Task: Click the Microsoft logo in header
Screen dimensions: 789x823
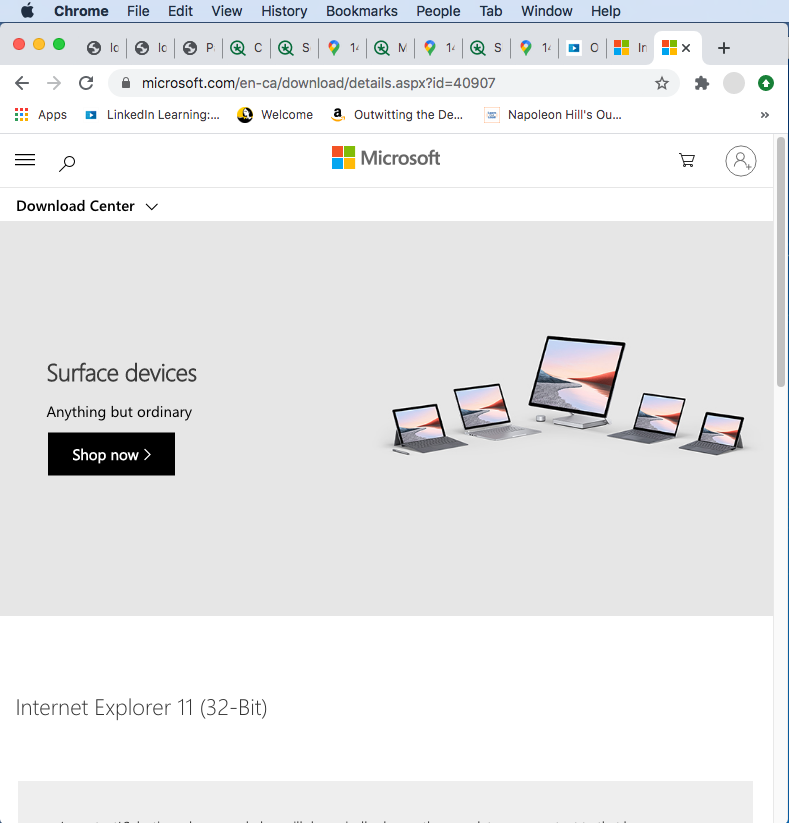Action: 386,158
